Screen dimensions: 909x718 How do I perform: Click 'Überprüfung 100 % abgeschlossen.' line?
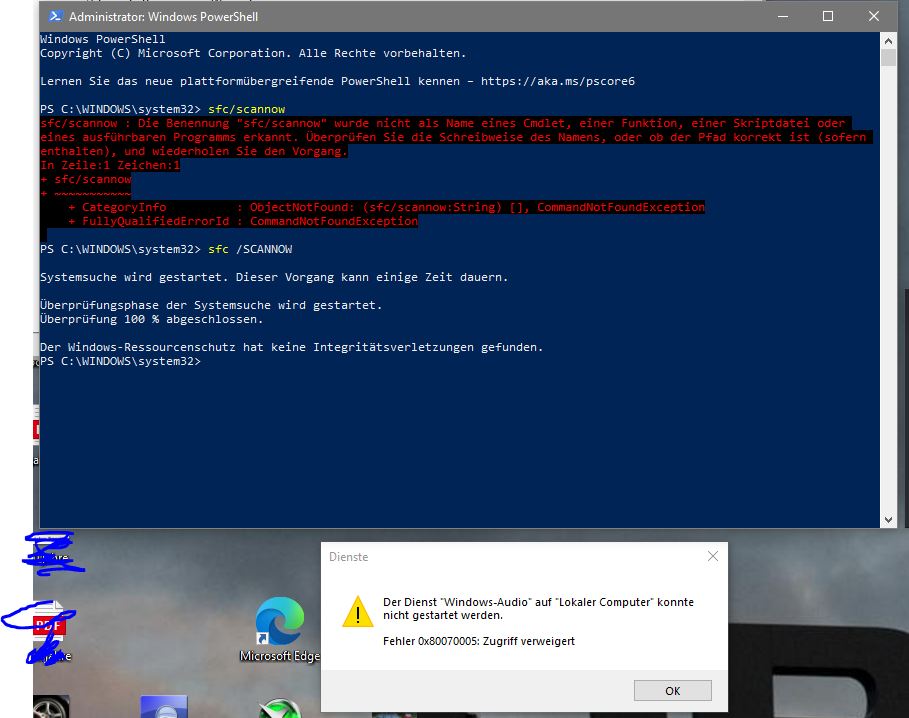tap(151, 319)
